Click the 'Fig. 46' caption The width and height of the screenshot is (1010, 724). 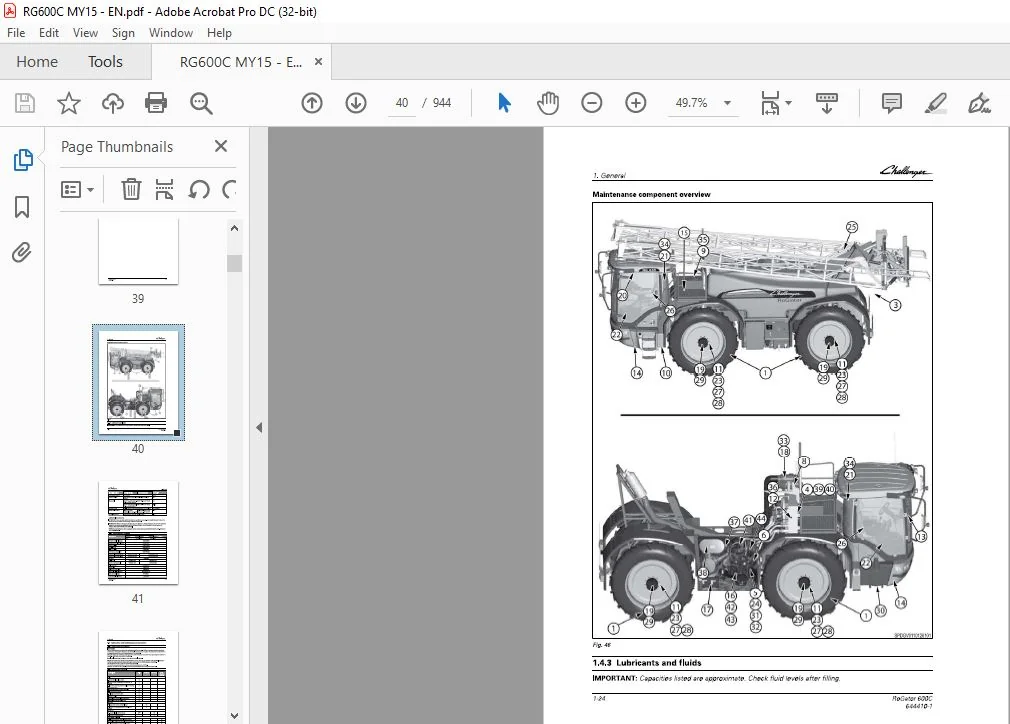(x=602, y=645)
